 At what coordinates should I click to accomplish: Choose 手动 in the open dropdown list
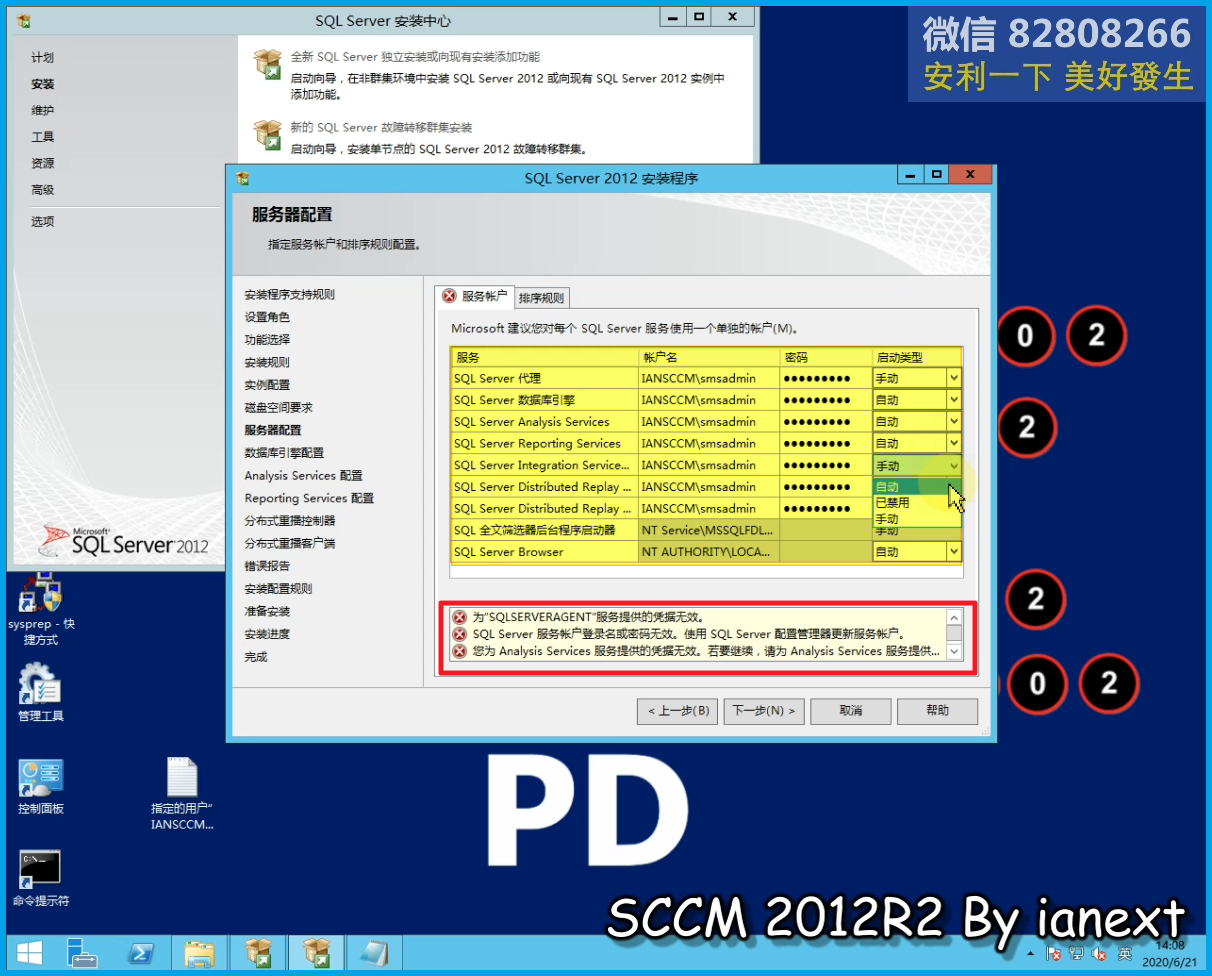pos(916,519)
